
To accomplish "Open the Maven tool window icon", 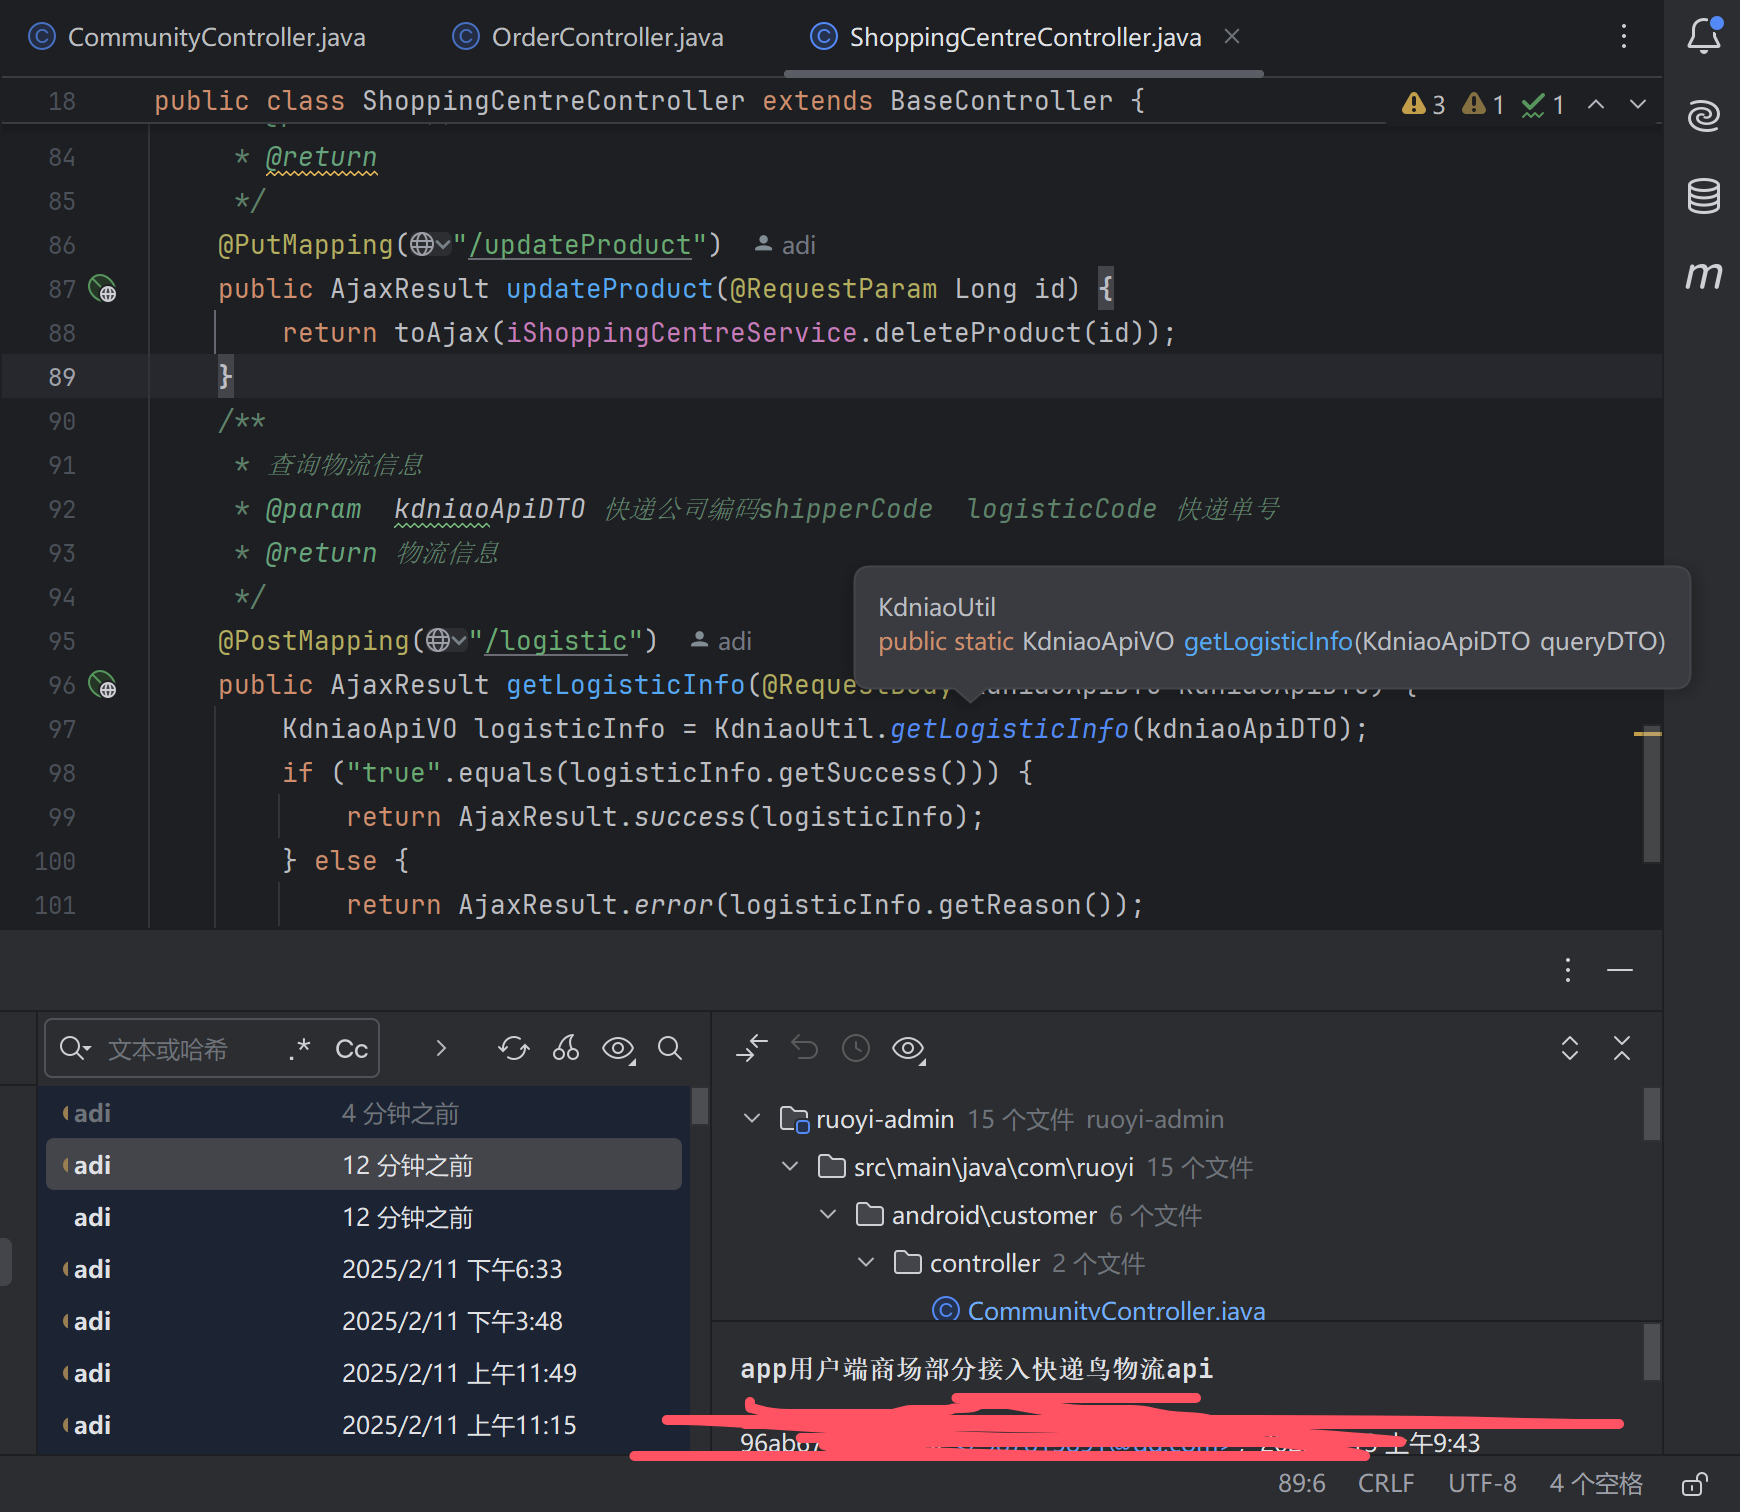I will click(x=1703, y=275).
